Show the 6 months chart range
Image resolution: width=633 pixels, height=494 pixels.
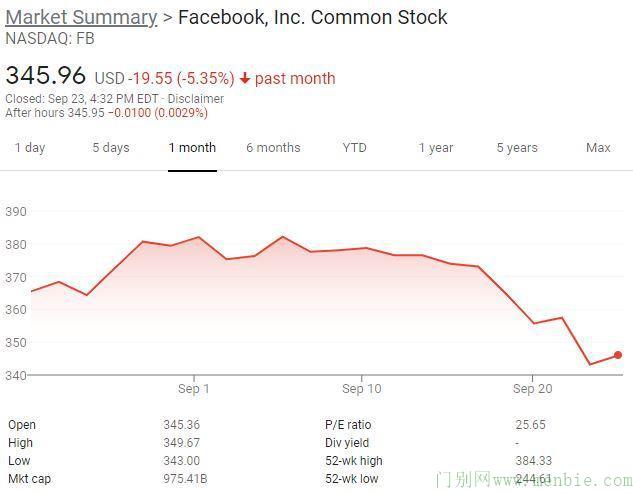click(x=273, y=148)
